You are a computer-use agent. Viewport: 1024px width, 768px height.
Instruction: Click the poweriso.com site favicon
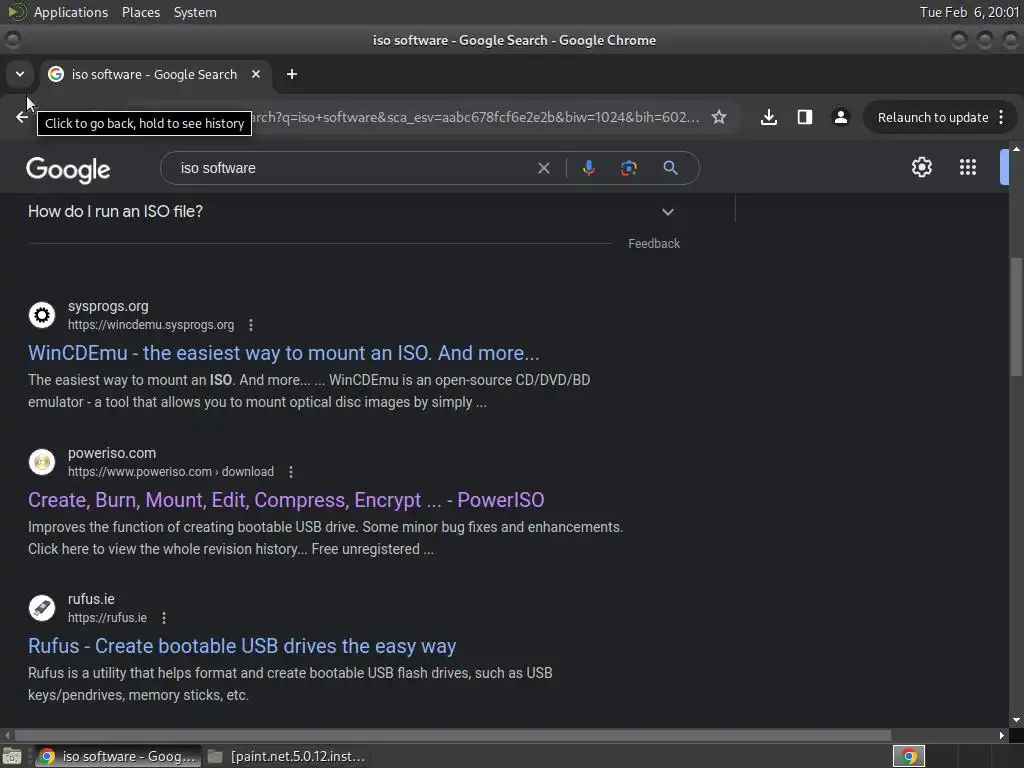tap(42, 462)
